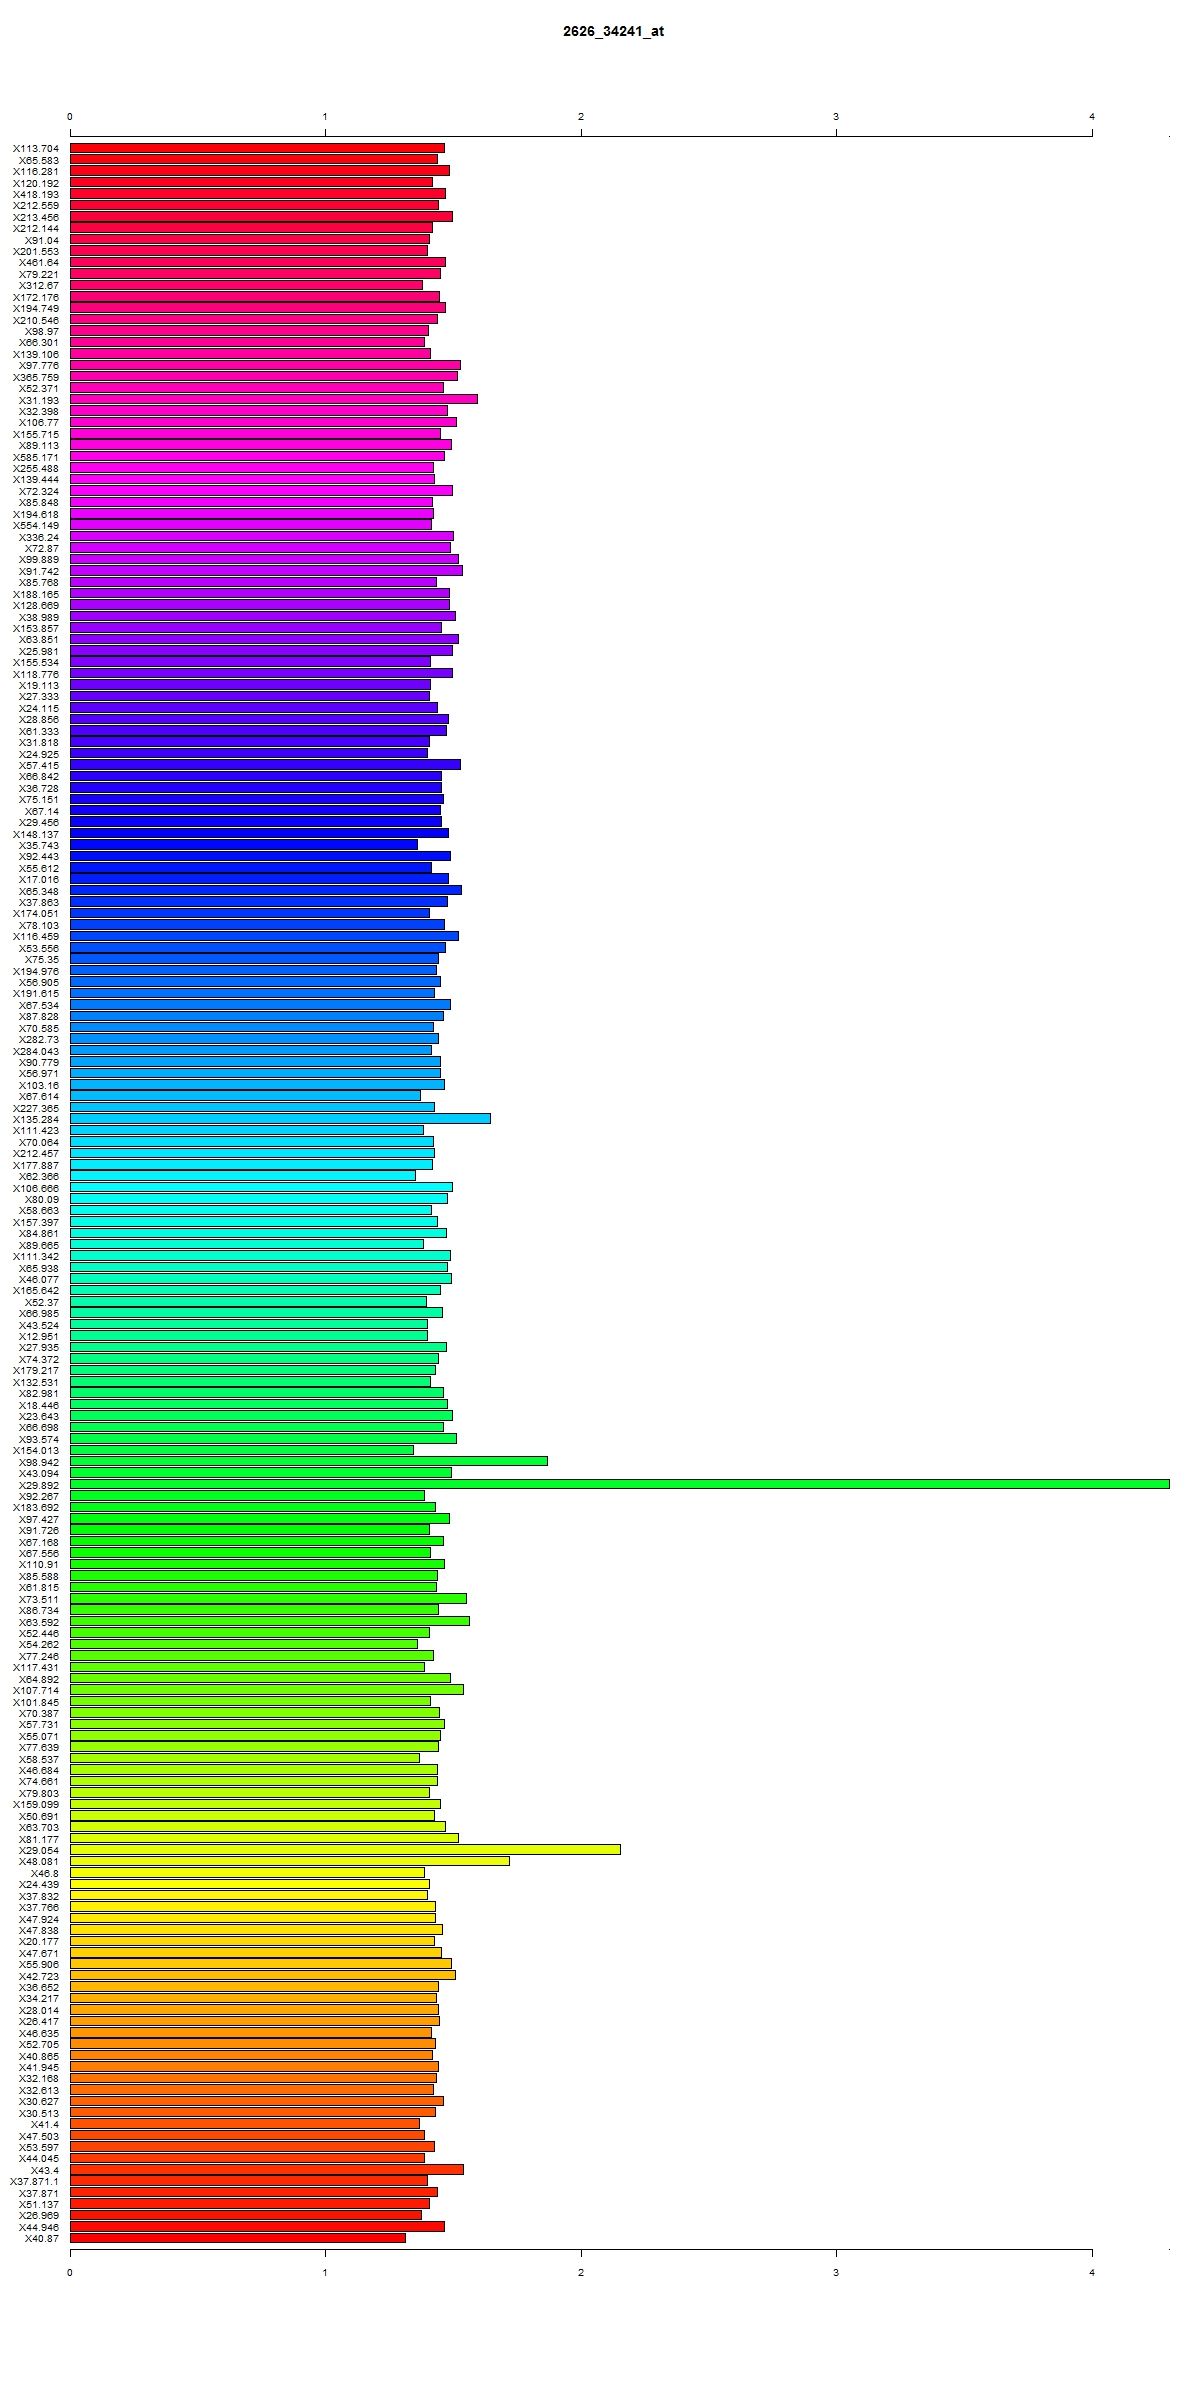This screenshot has width=1200, height=2400.
Task: Select the X48.081 row label
Action: coord(39,1861)
